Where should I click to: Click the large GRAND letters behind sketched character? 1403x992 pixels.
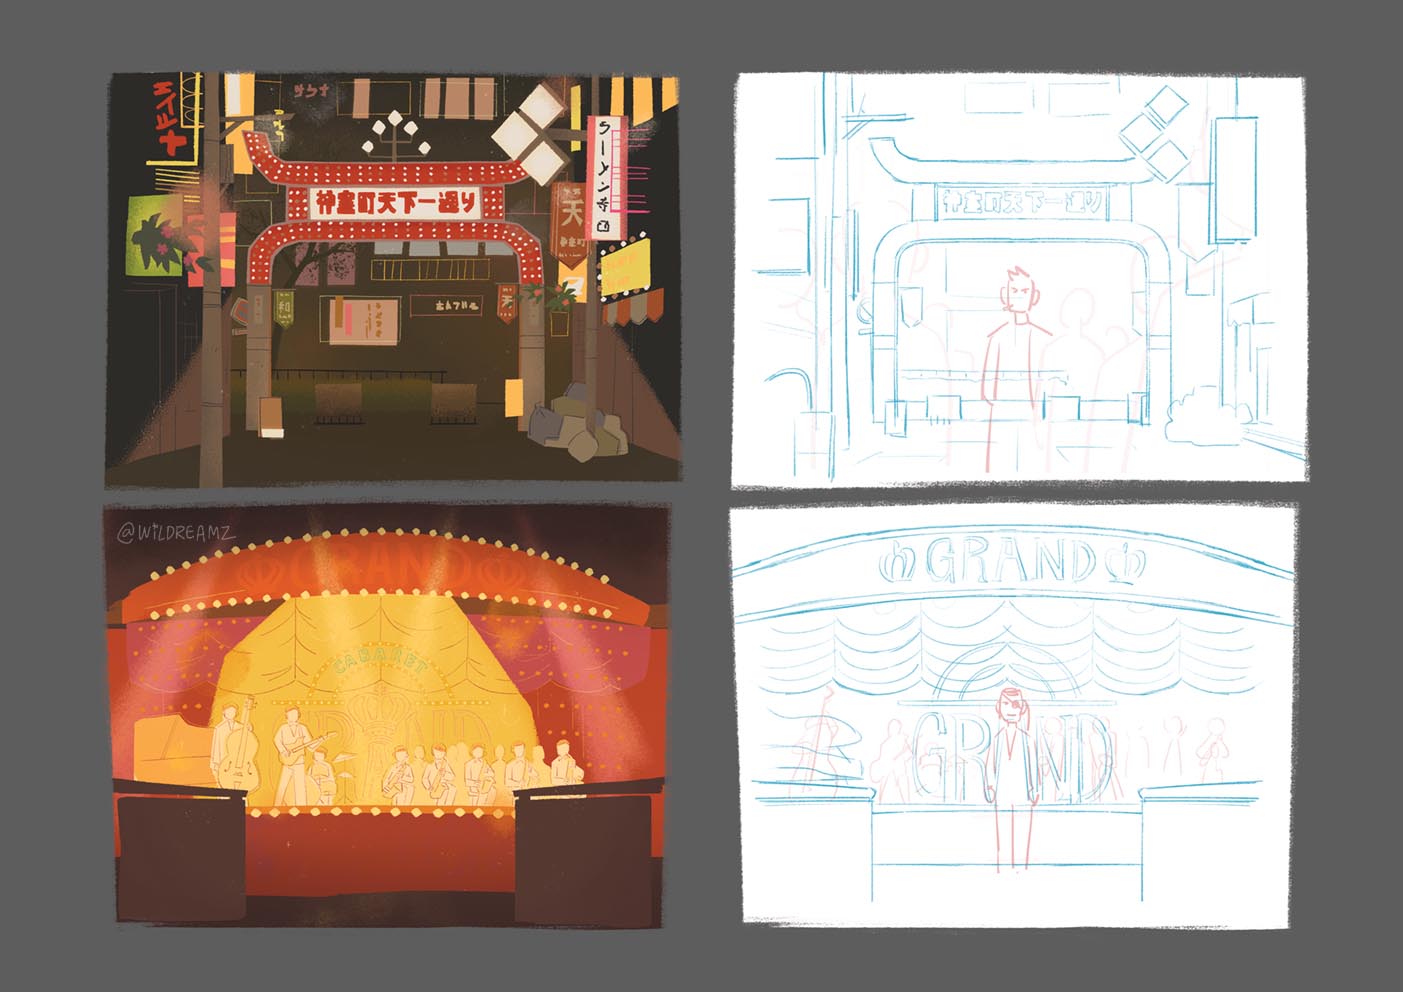tap(1012, 755)
